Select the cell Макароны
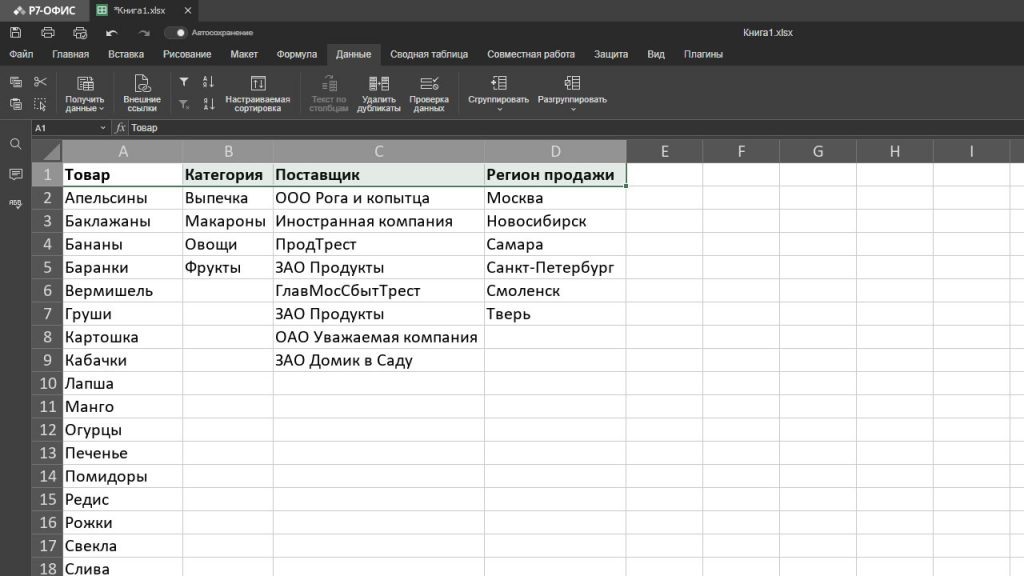The image size is (1024, 576). pos(228,221)
